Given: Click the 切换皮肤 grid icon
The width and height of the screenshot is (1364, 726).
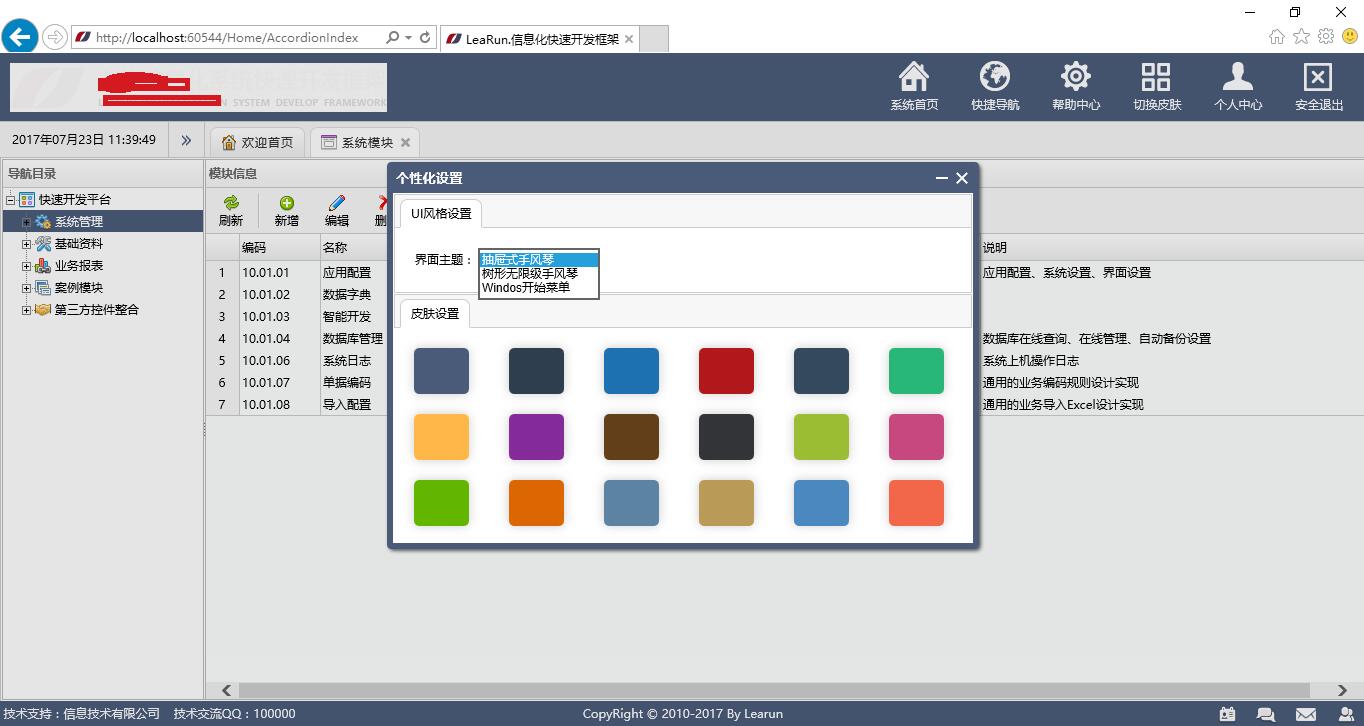Looking at the screenshot, I should 1156,78.
